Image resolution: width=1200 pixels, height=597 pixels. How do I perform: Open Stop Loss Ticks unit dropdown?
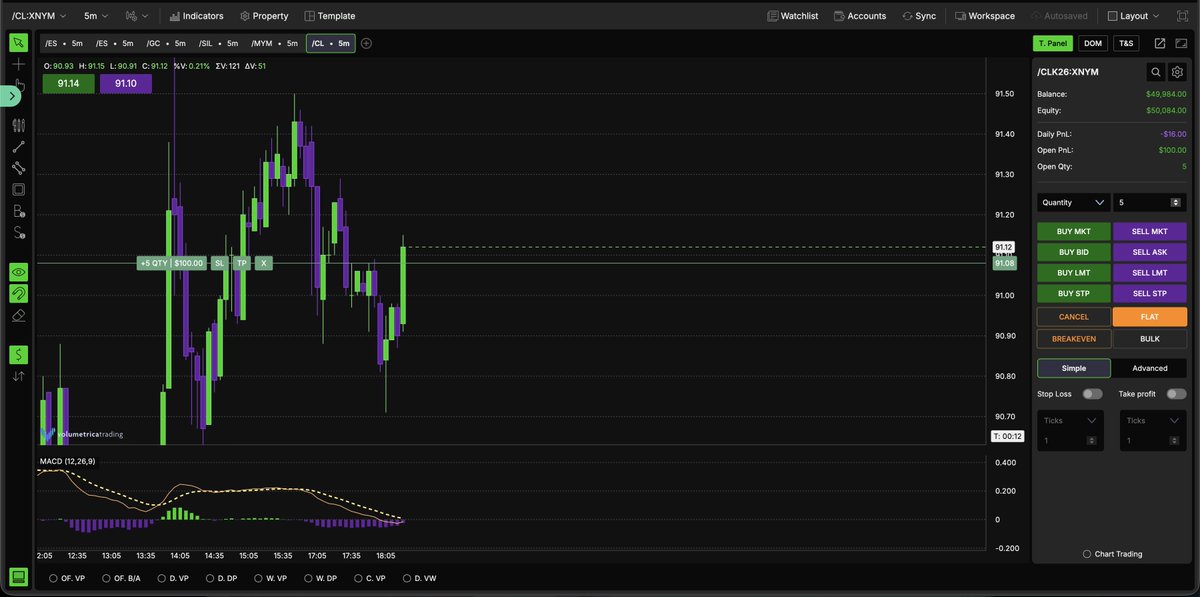1071,421
